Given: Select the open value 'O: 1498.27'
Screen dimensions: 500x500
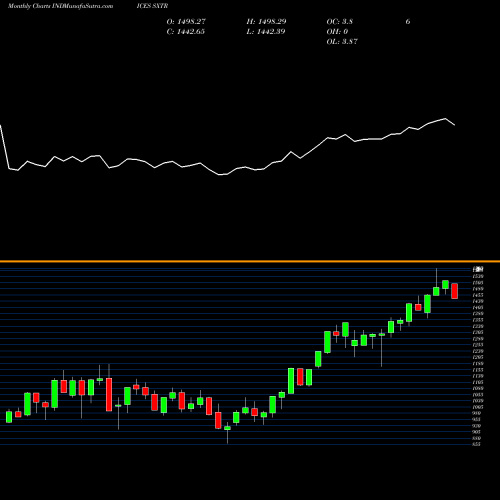Looking at the screenshot, I should [186, 22].
